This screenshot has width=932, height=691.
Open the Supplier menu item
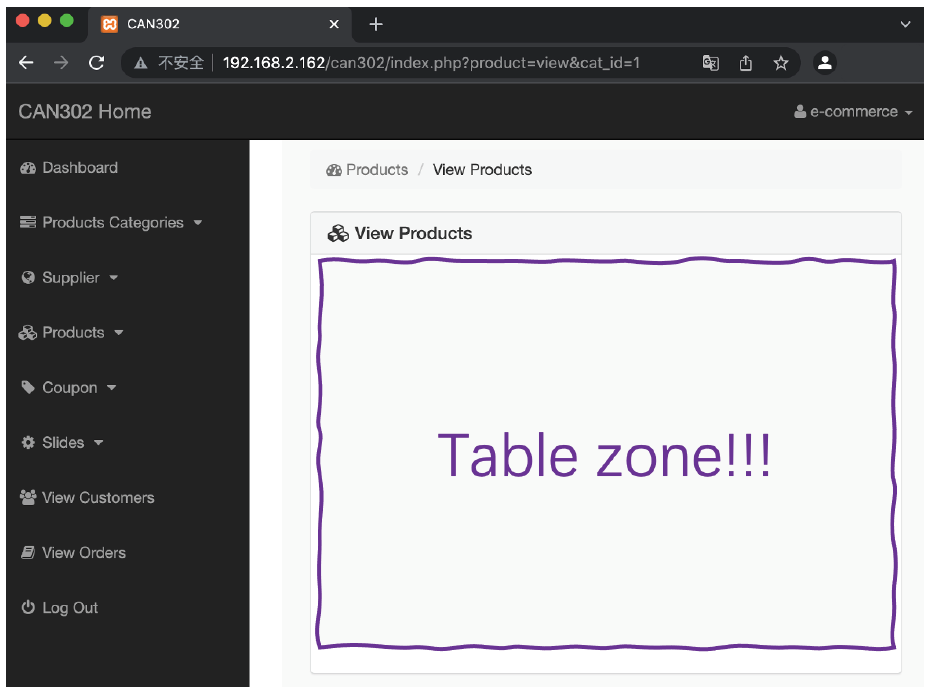click(69, 277)
